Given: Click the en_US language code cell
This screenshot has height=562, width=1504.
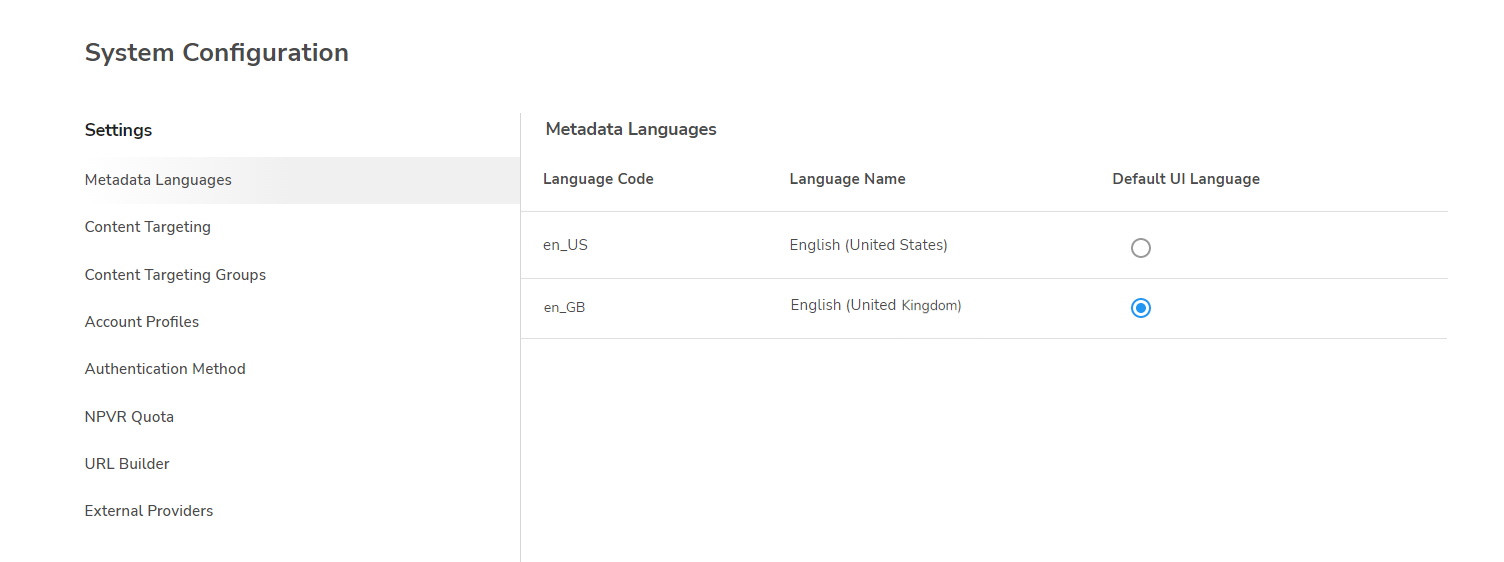Looking at the screenshot, I should click(x=565, y=245).
